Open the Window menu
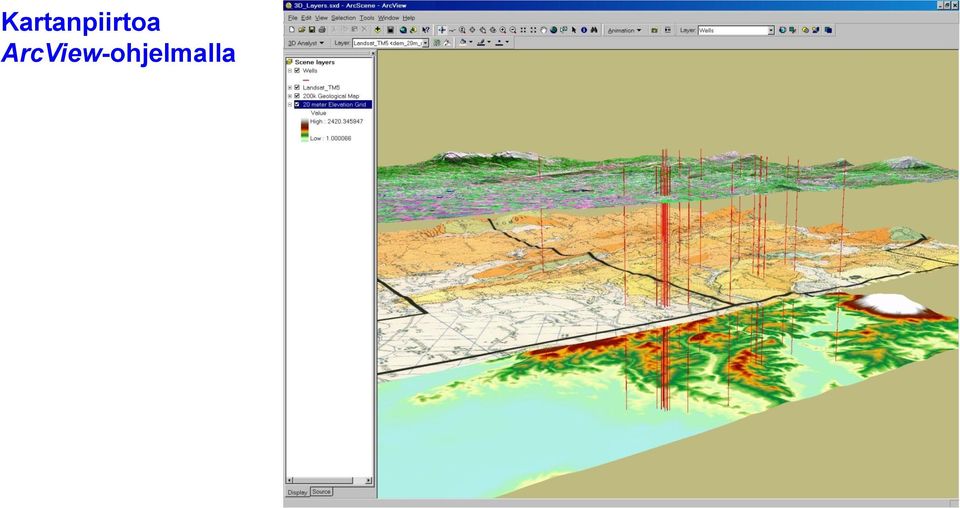The height and width of the screenshot is (508, 960). click(x=388, y=18)
